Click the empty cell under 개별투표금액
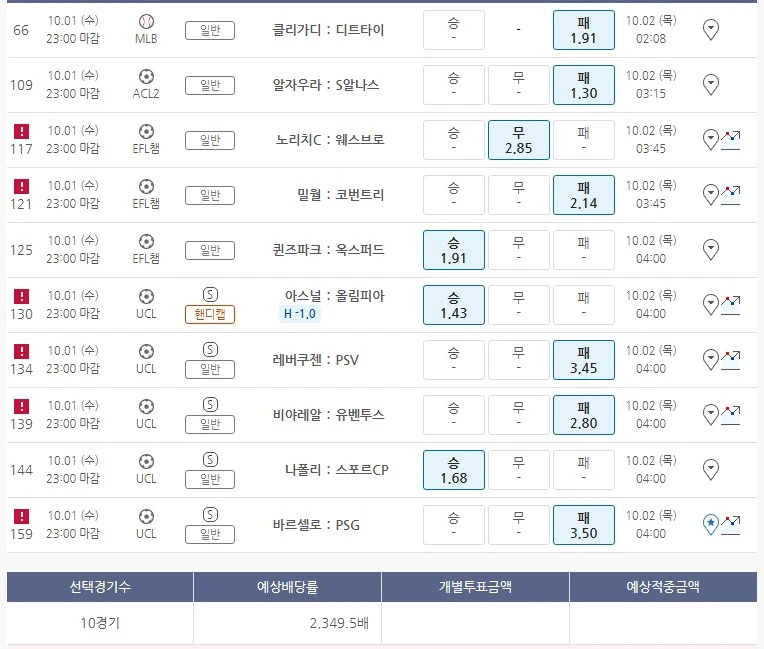 (475, 623)
